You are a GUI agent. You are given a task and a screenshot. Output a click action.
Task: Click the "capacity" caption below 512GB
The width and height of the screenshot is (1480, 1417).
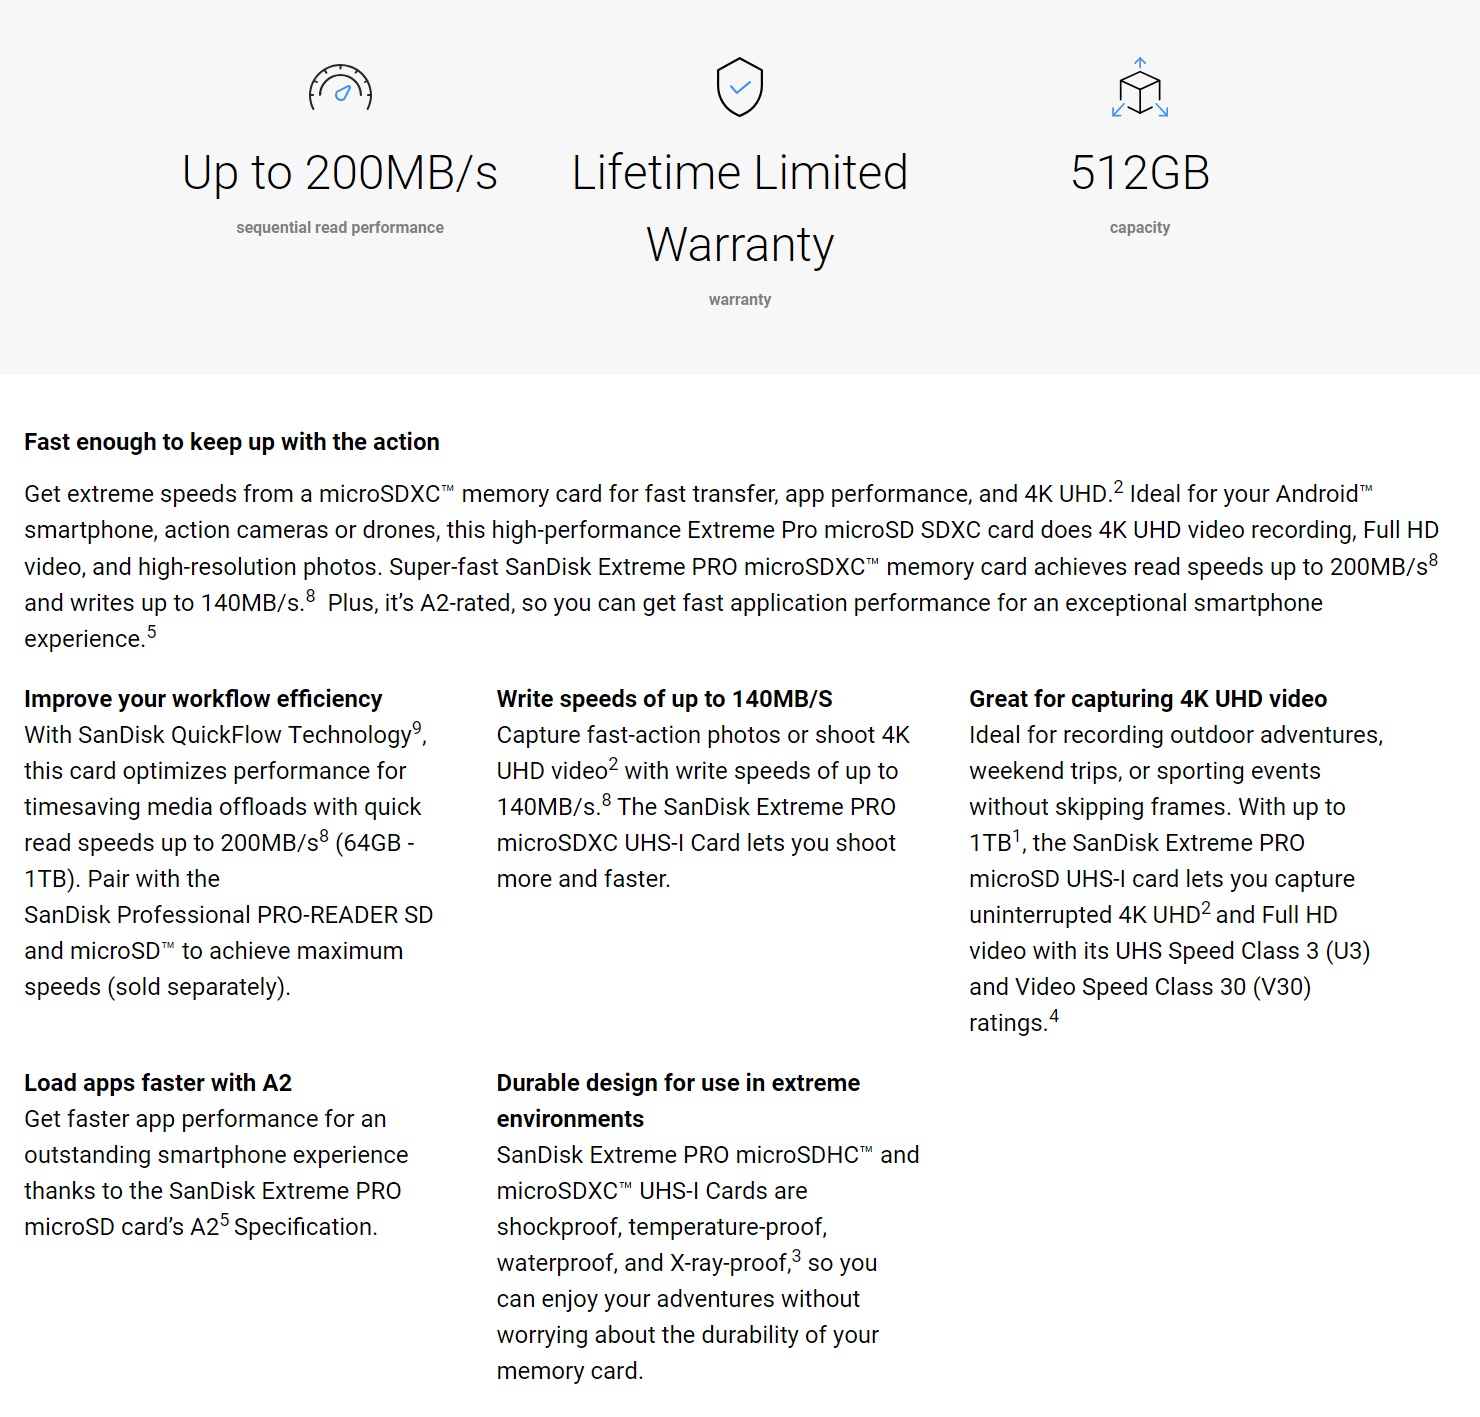(1140, 228)
